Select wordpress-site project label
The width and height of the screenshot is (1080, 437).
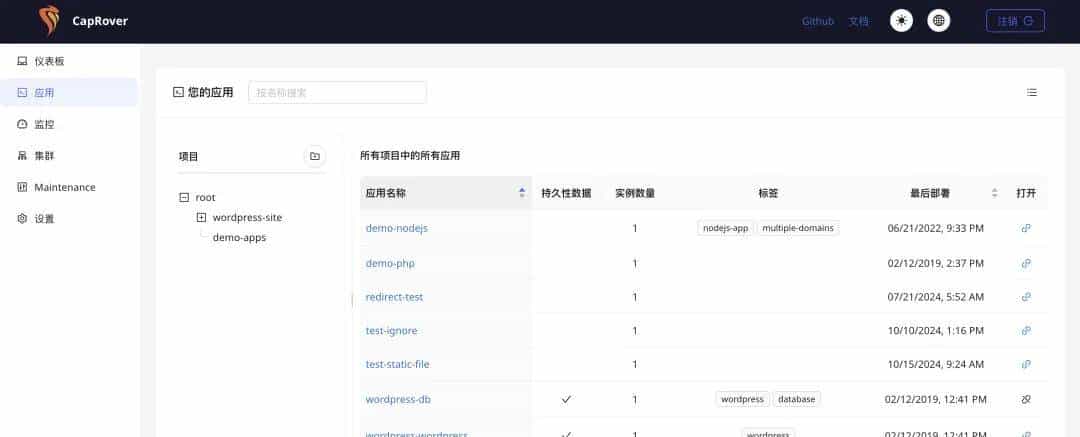[x=247, y=217]
